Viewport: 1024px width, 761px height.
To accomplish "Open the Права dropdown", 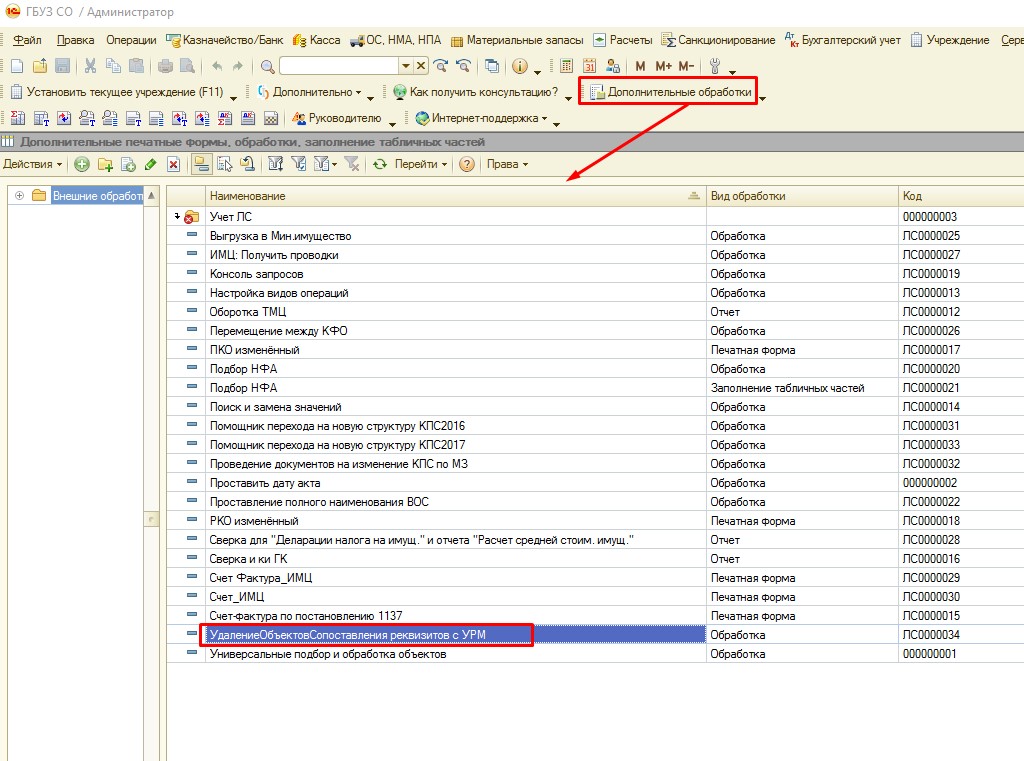I will [x=507, y=164].
